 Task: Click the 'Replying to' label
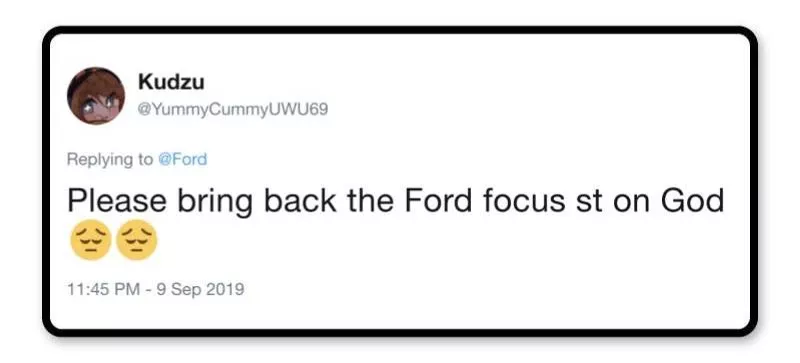(110, 160)
